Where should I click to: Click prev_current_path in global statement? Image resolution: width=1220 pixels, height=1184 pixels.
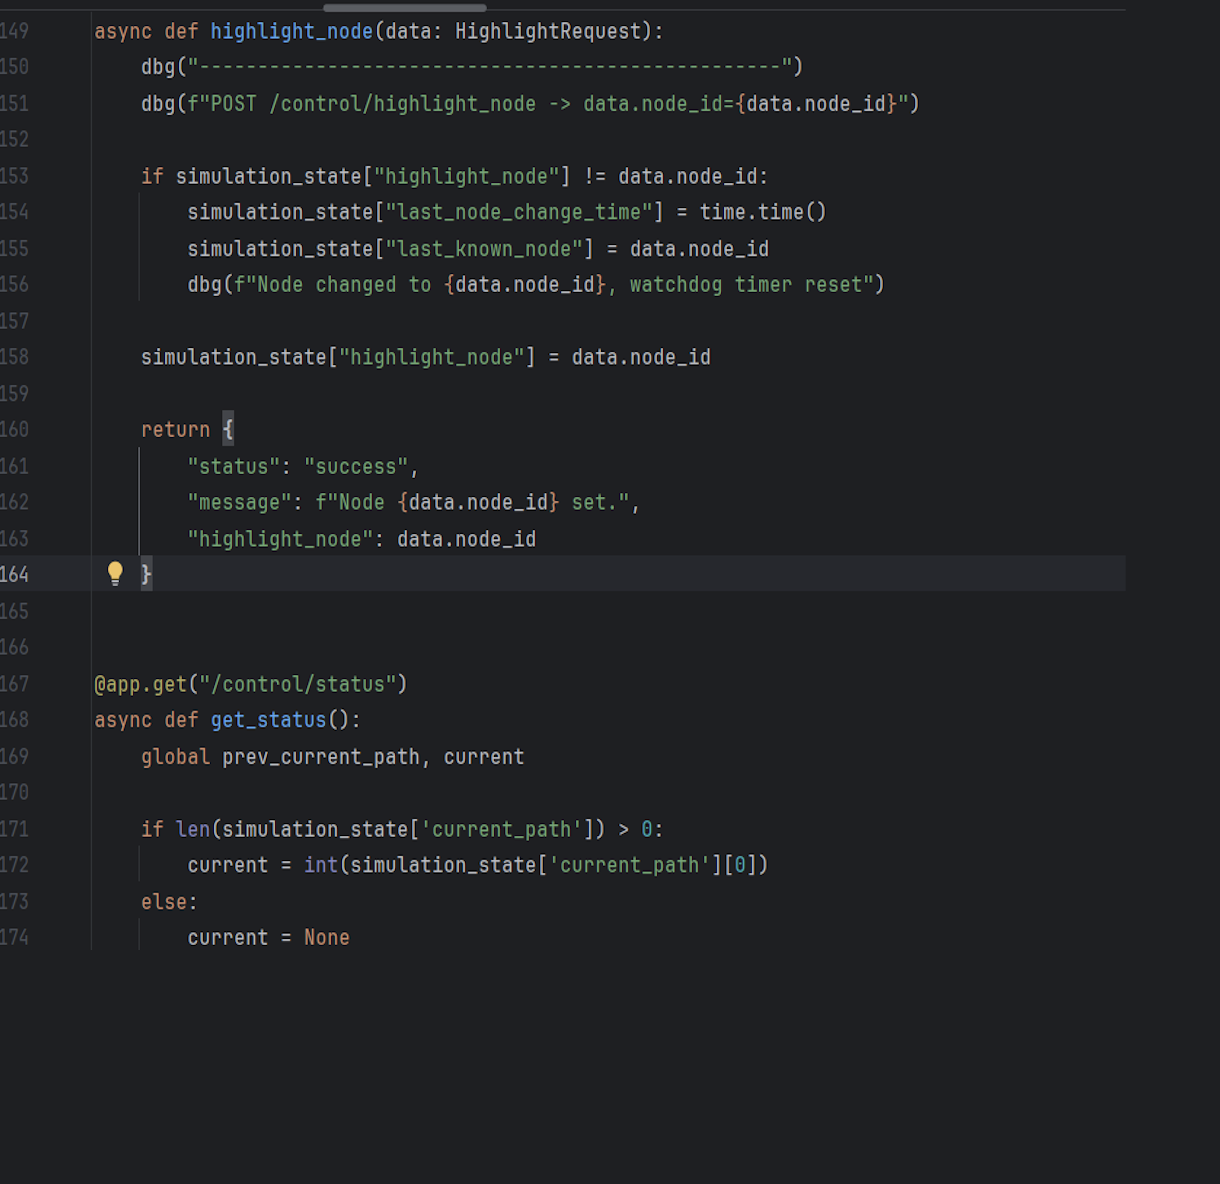tap(321, 757)
